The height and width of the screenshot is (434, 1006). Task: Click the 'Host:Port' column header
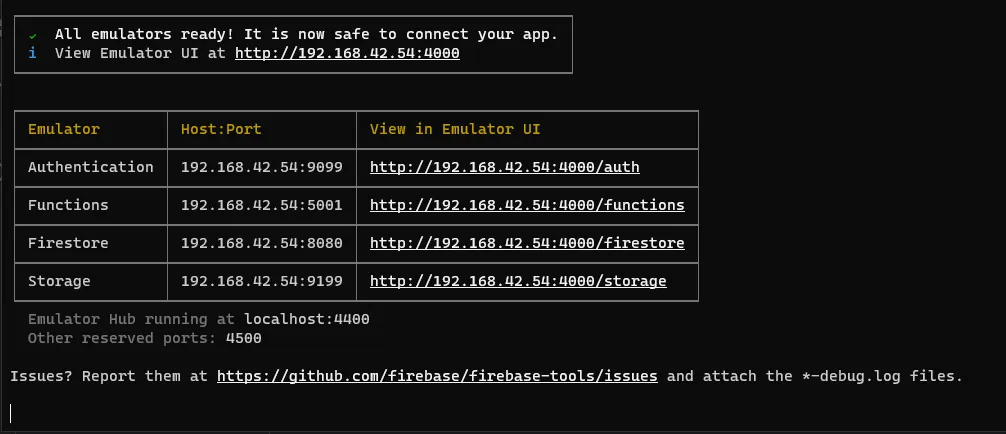click(221, 129)
